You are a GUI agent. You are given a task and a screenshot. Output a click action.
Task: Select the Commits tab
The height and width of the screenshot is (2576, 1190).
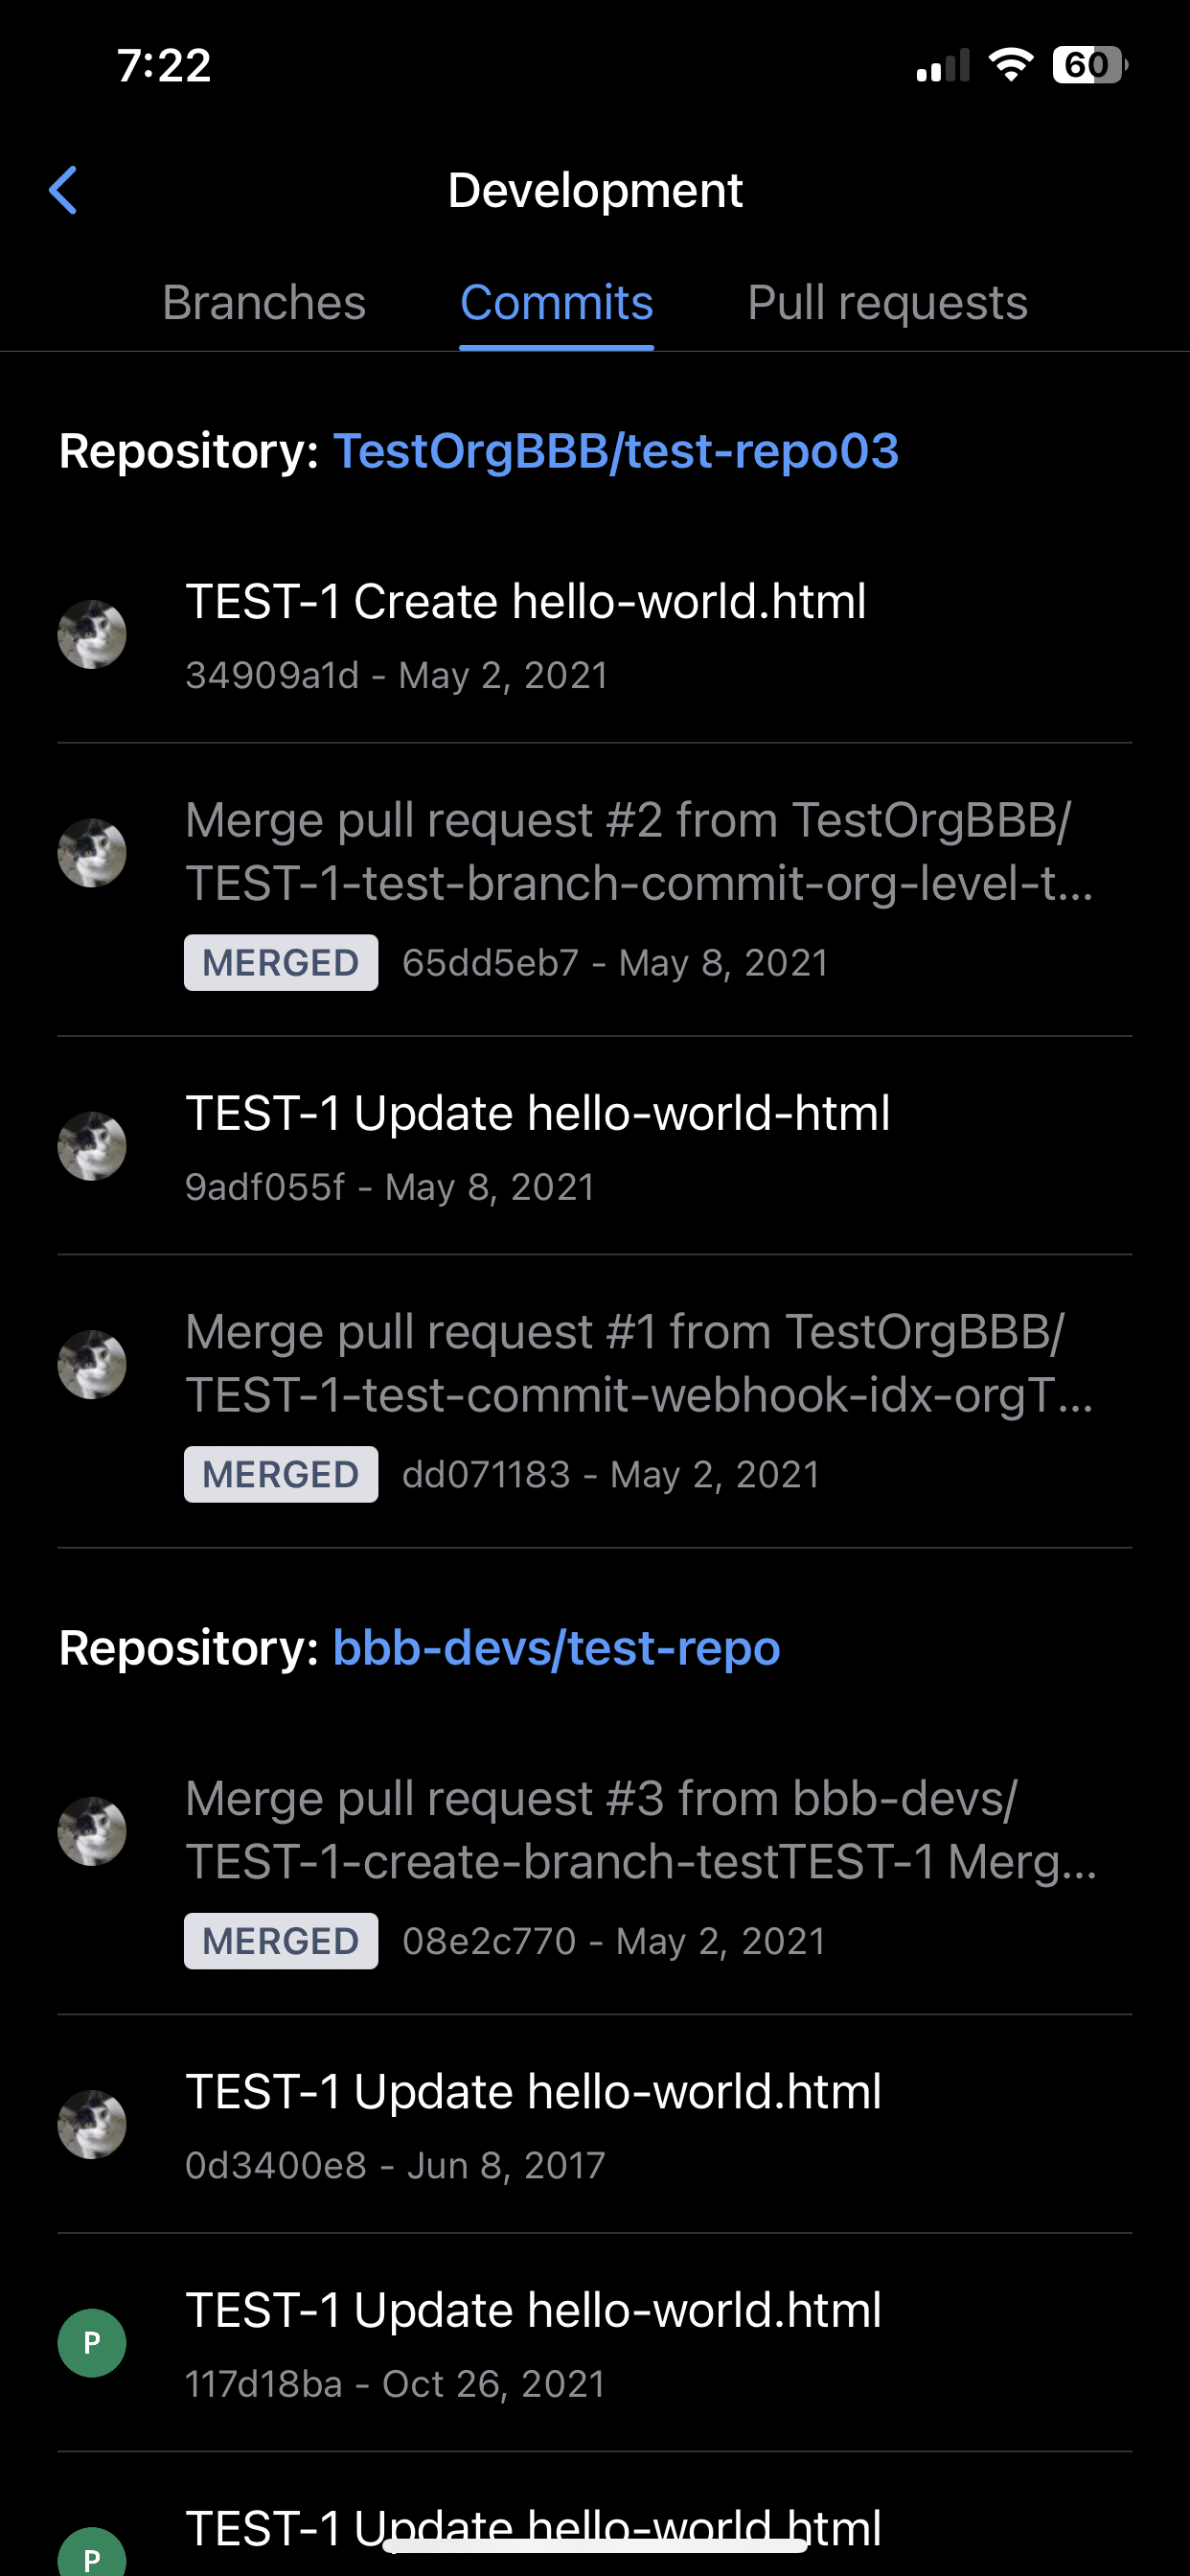click(556, 303)
